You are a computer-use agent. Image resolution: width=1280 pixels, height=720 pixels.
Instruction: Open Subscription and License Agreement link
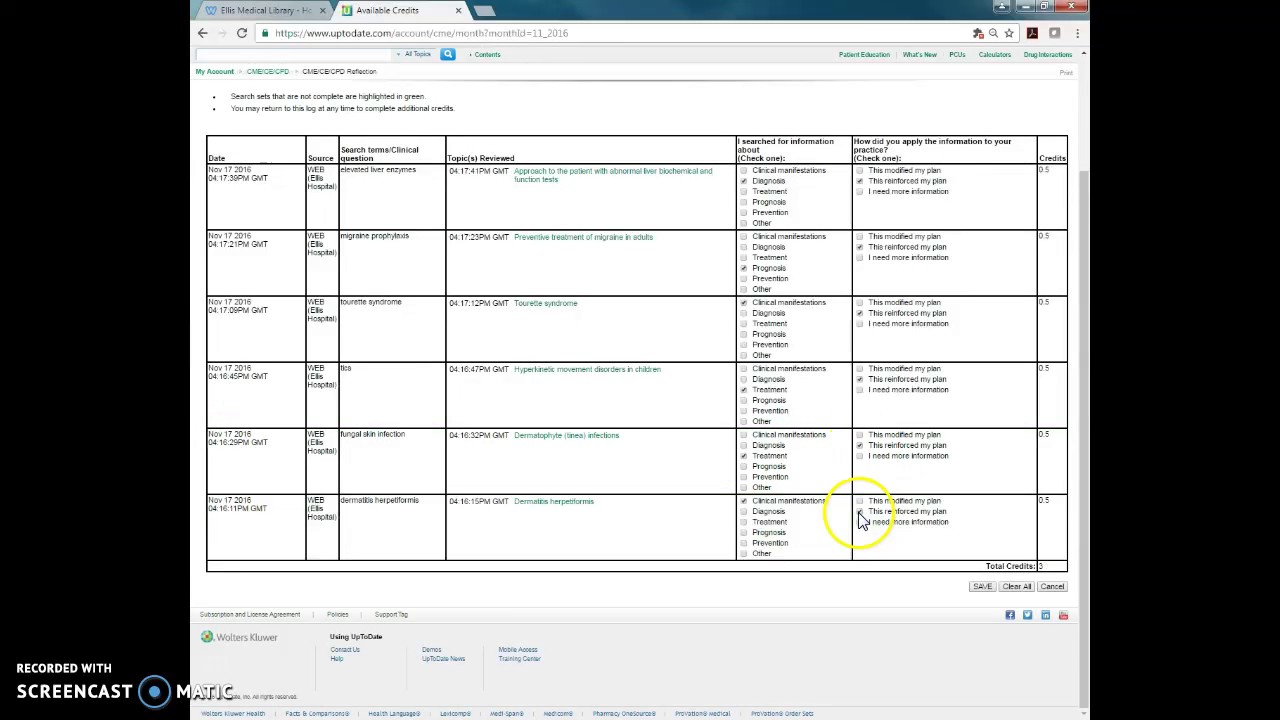pos(250,614)
